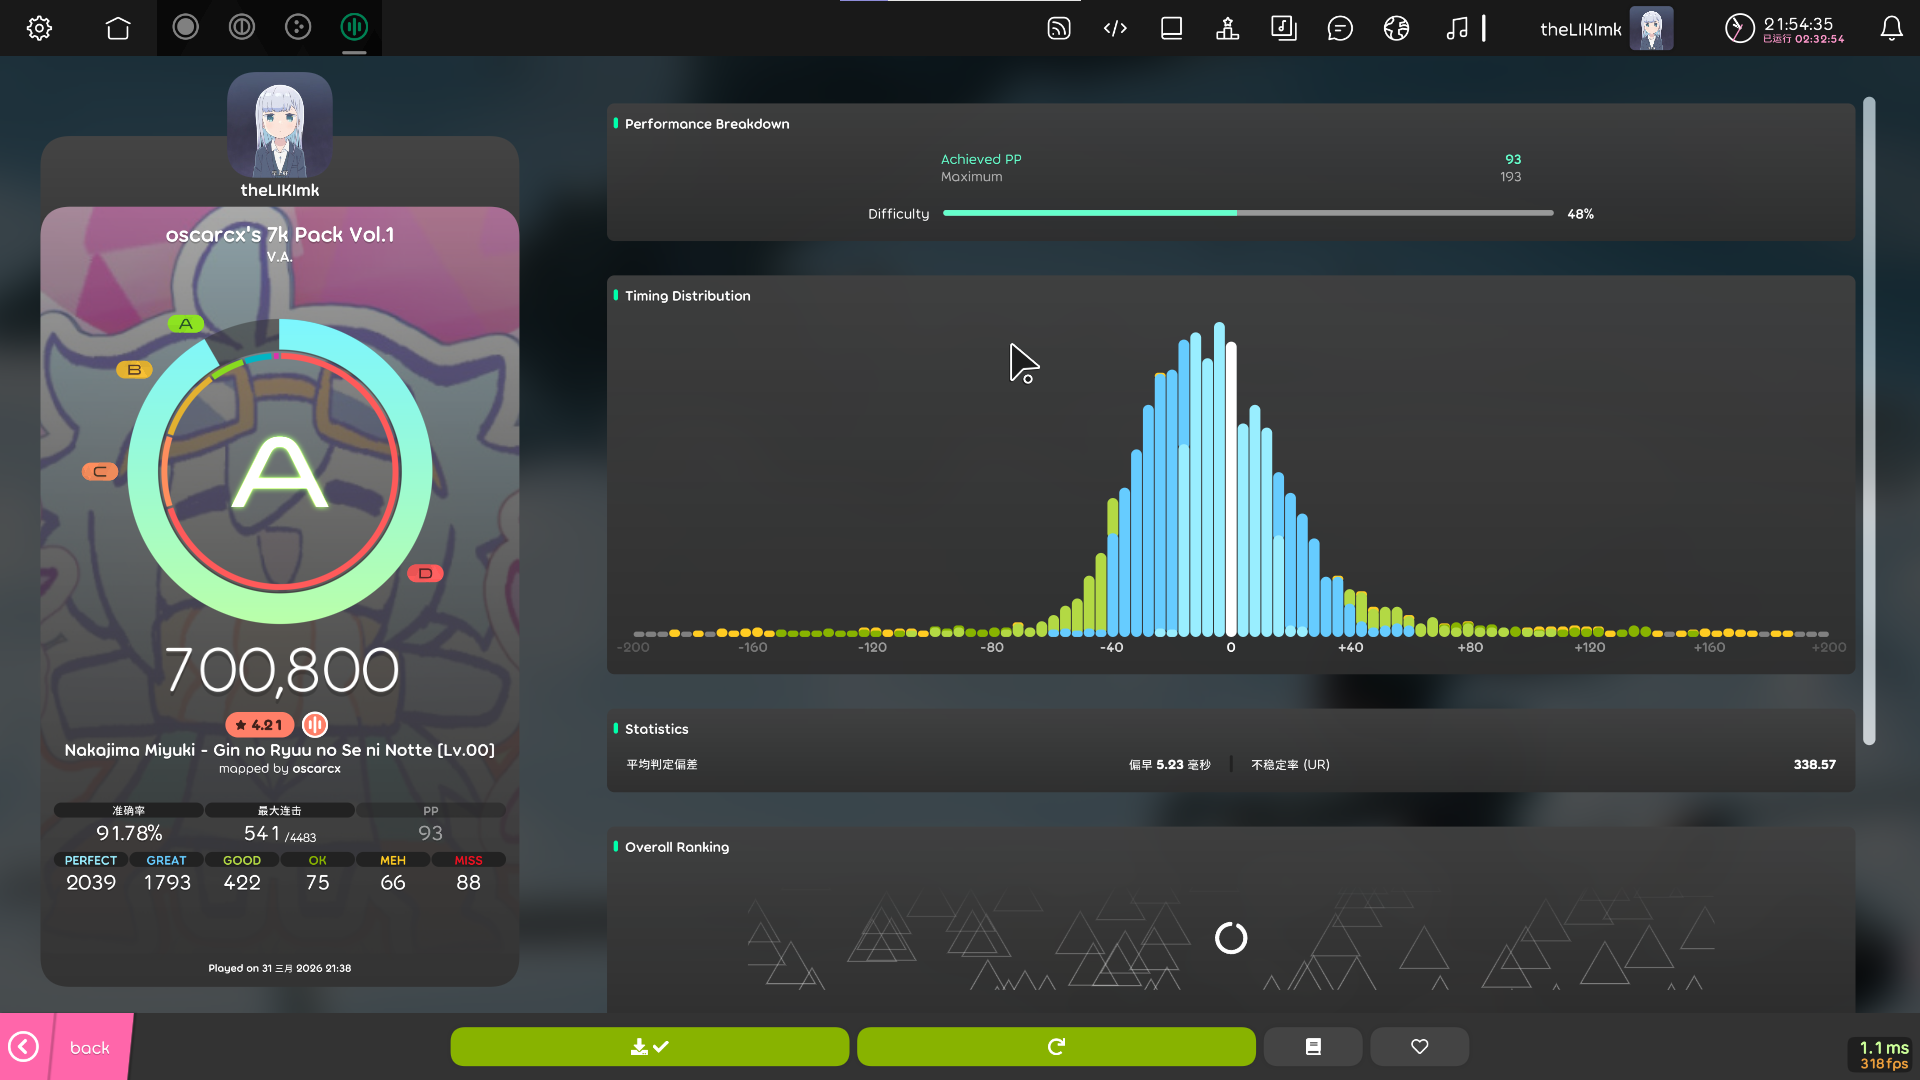Open beatmap listing icon
This screenshot has width=1920, height=1080.
pyautogui.click(x=1283, y=28)
